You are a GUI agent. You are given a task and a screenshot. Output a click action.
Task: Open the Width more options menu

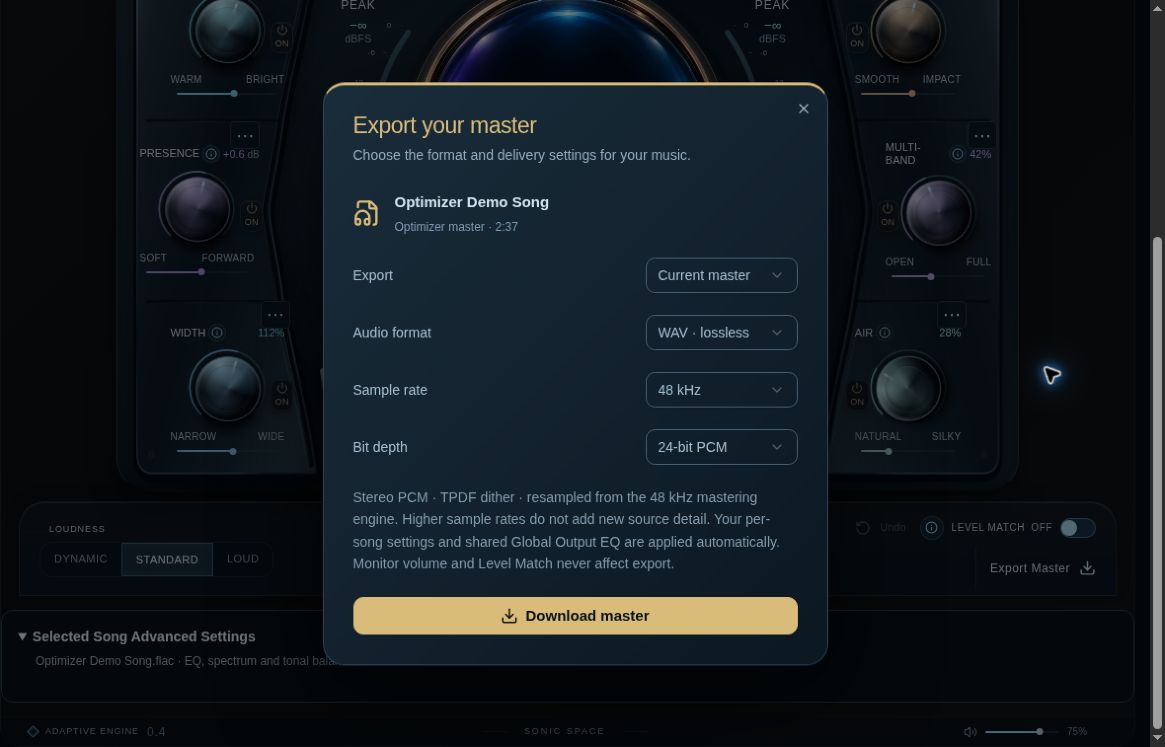coord(275,314)
